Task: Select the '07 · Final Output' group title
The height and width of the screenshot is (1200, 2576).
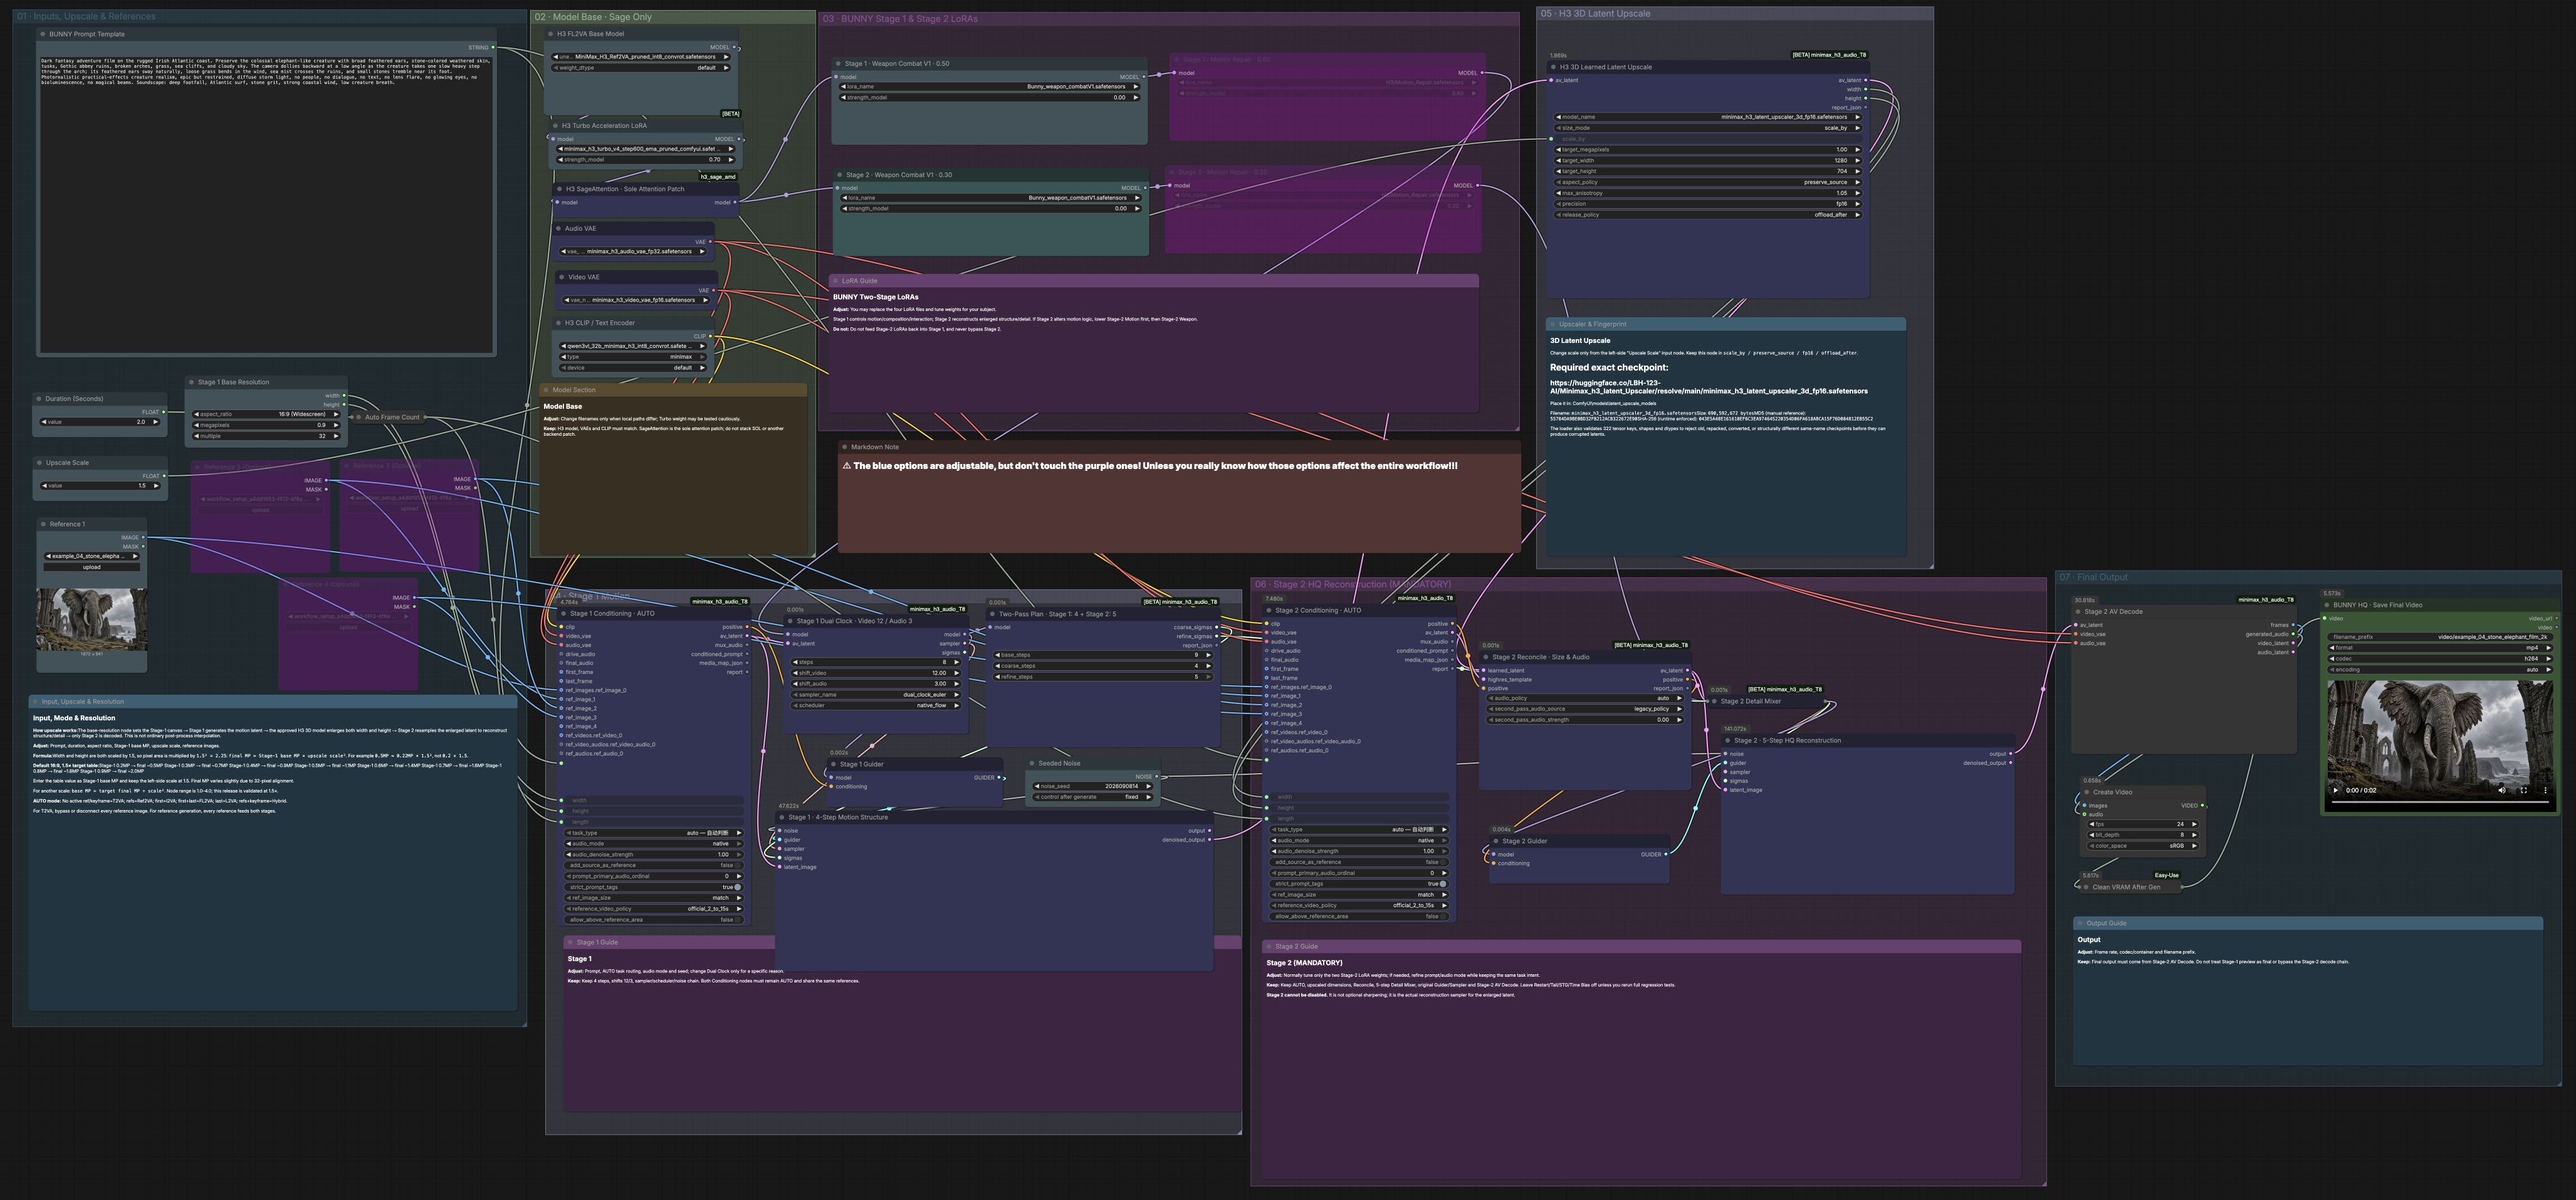Action: coord(2093,578)
